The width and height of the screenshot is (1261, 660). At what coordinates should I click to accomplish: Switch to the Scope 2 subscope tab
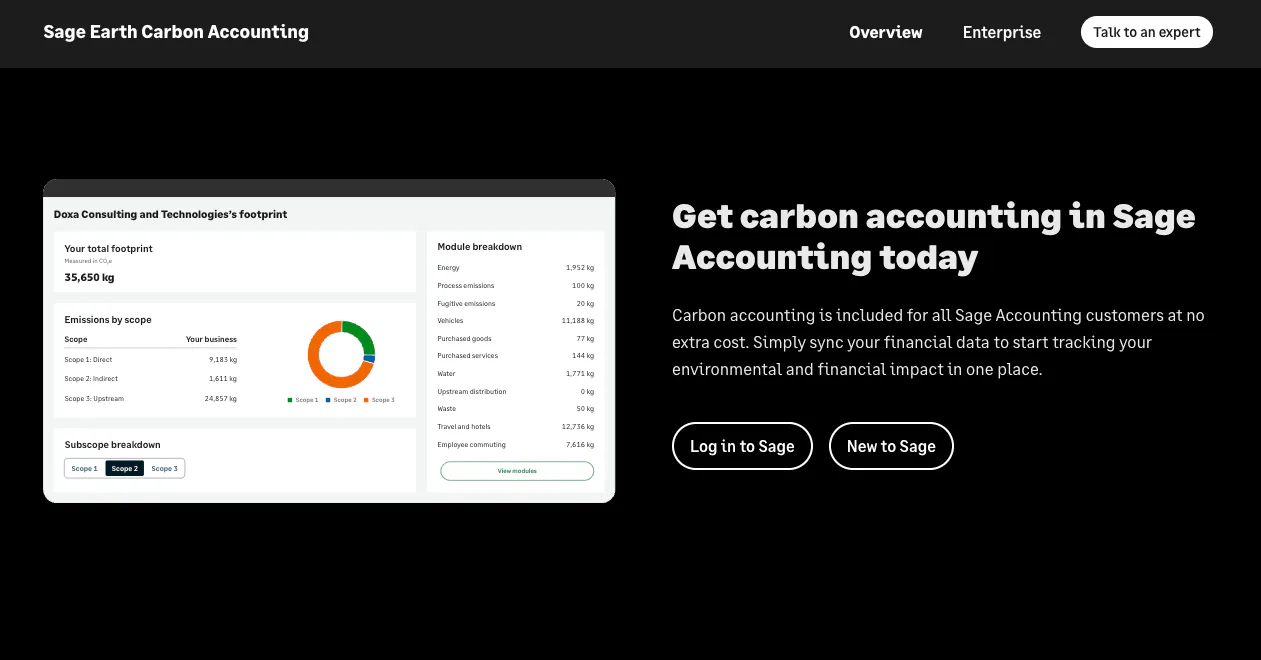pos(125,468)
